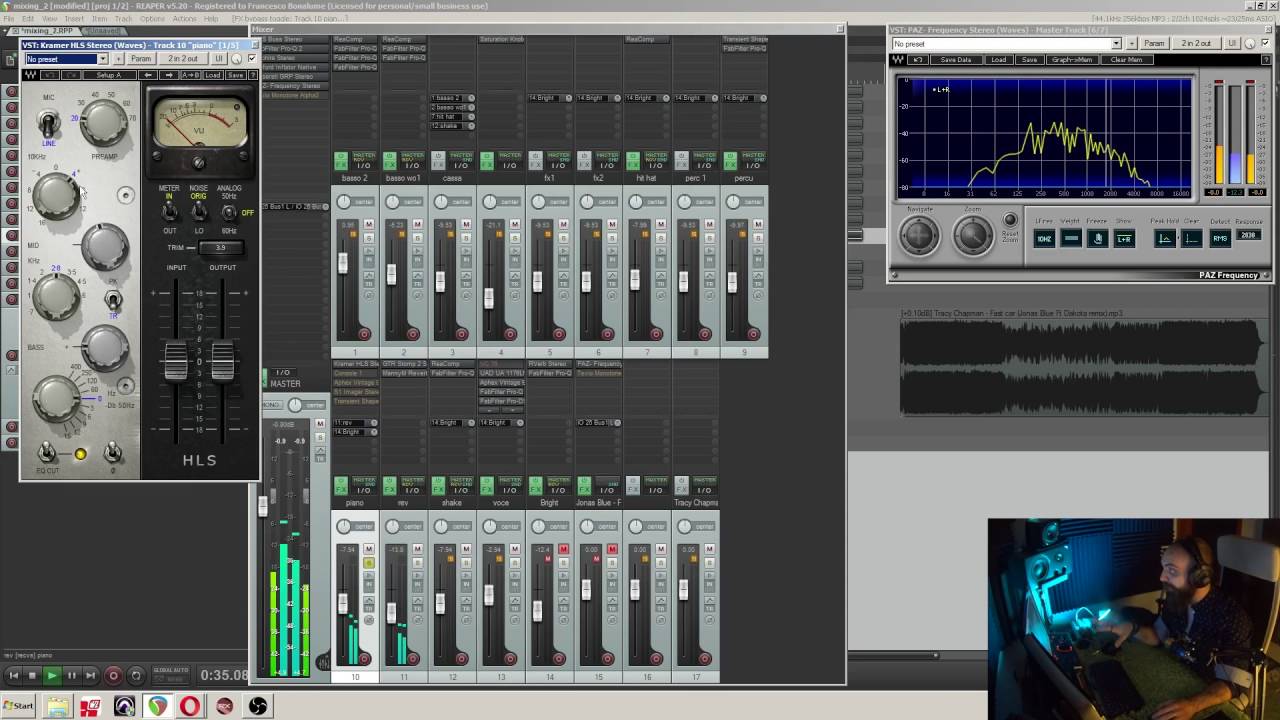Open the File menu
This screenshot has height=720, width=1280.
pyautogui.click(x=9, y=19)
